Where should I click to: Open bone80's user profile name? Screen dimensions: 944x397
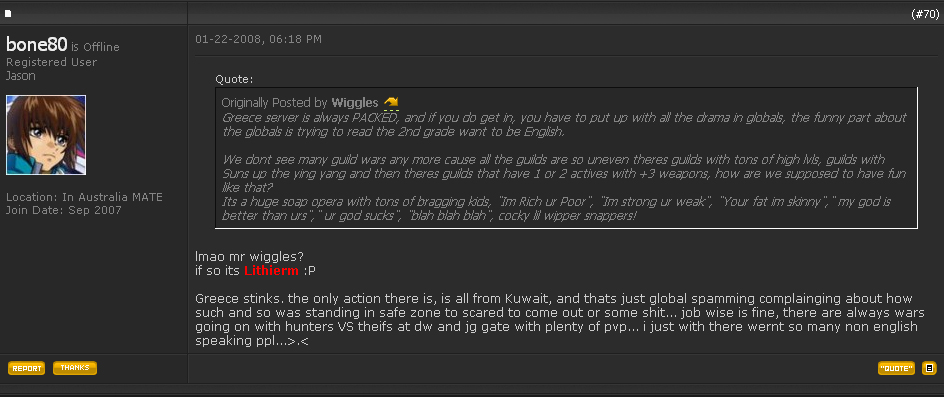click(36, 45)
